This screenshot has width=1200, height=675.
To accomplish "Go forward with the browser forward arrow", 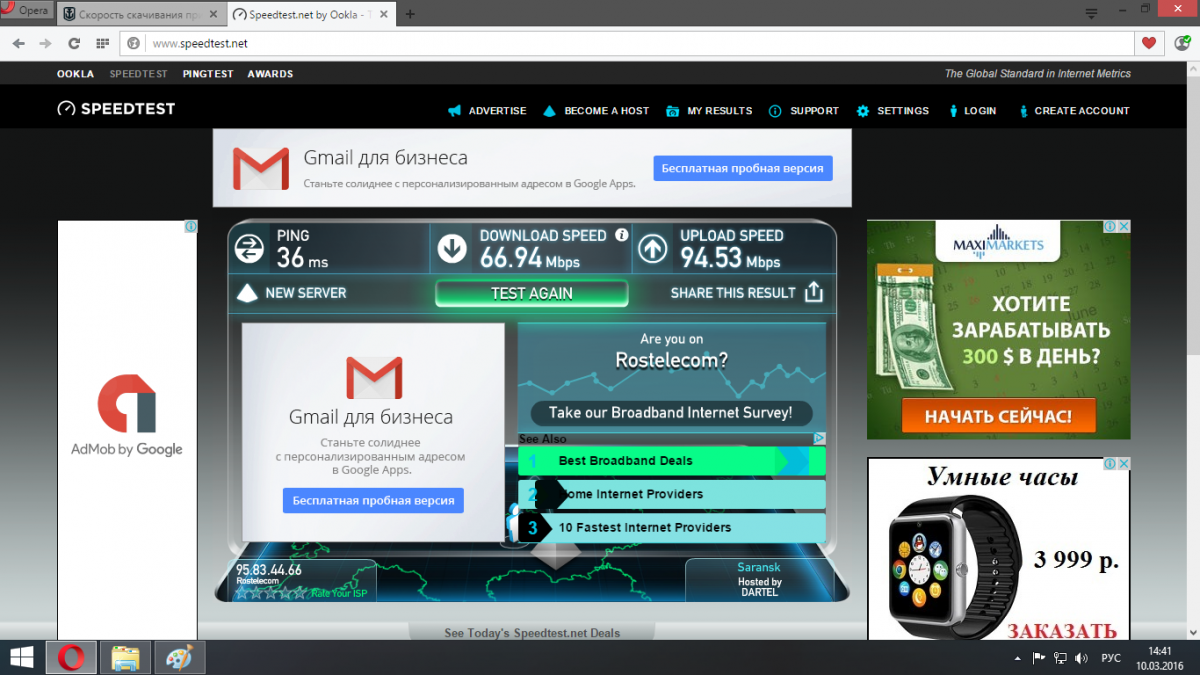I will coord(45,43).
